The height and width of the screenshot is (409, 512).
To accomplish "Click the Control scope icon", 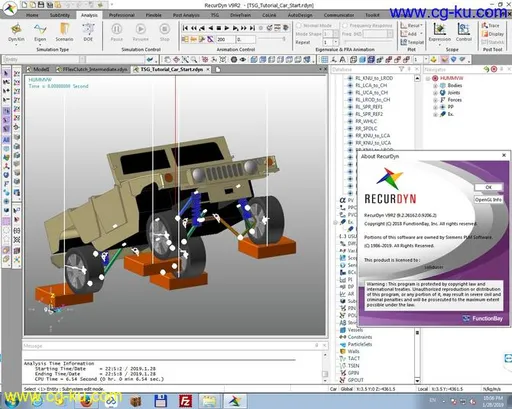I will click(x=464, y=32).
